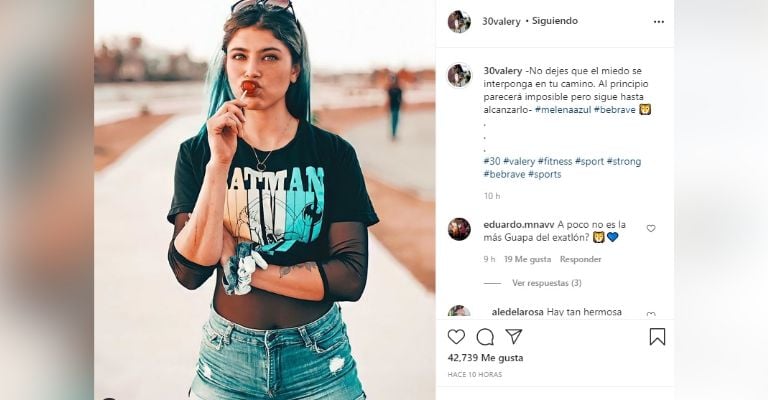The height and width of the screenshot is (400, 768).
Task: Click Responder under eduardo.mnavv's comment
Action: tap(580, 259)
